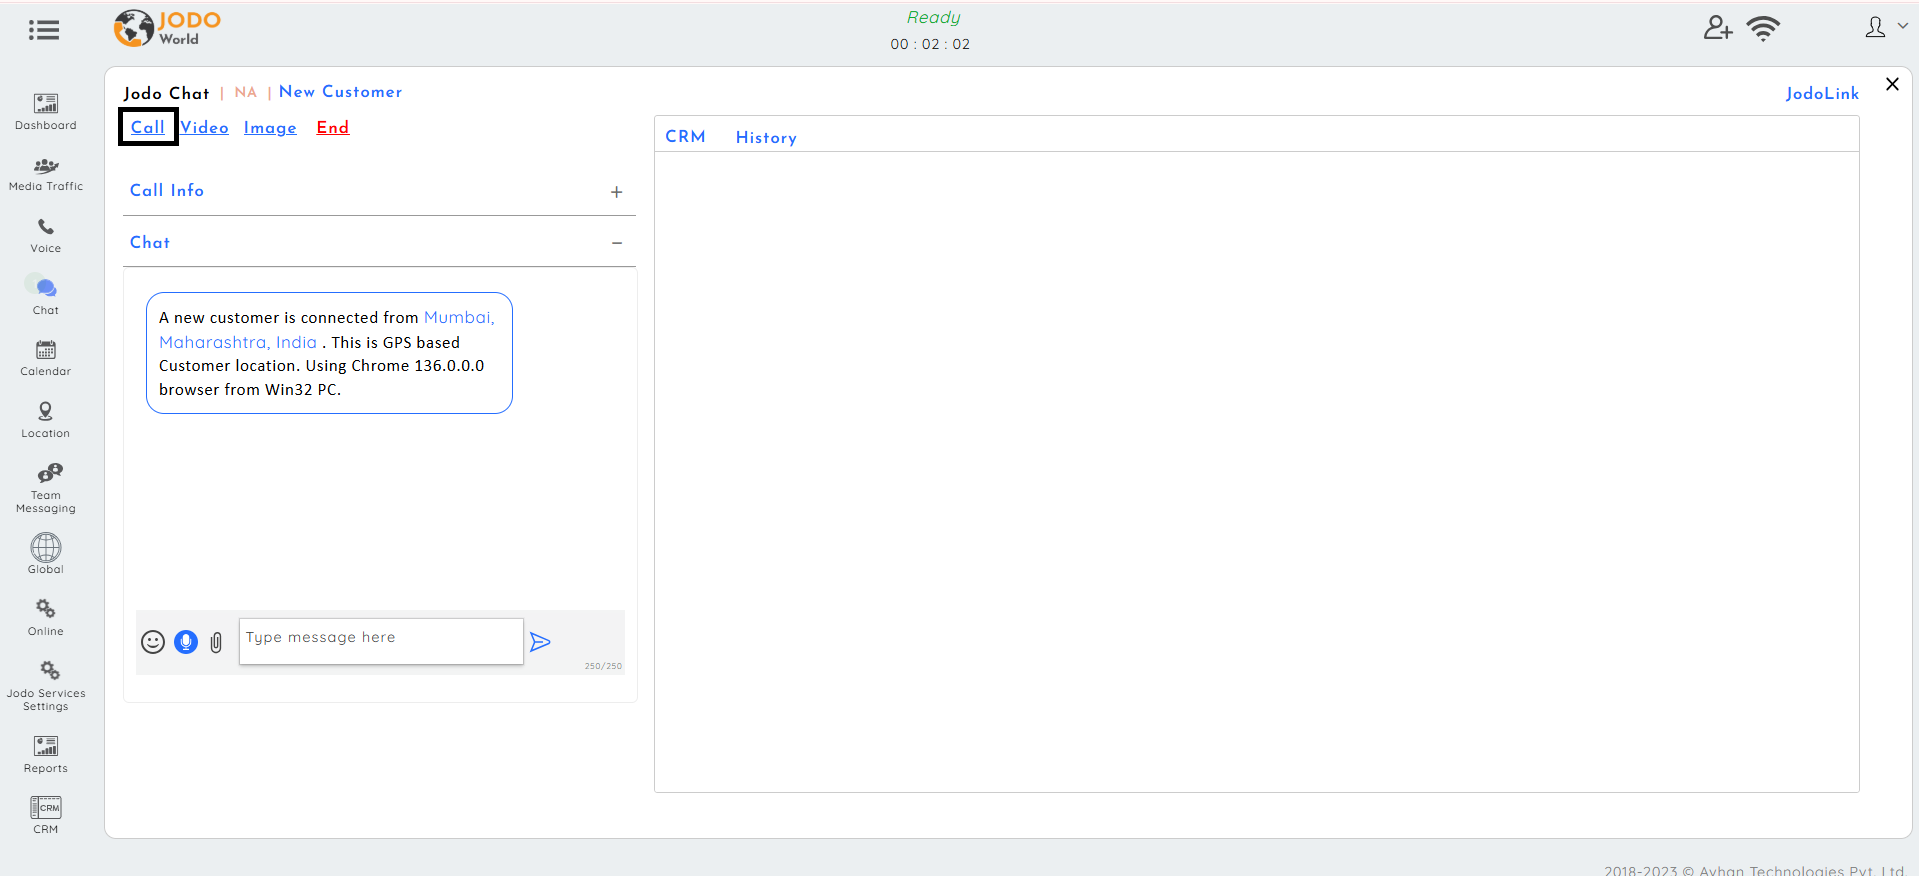Viewport: 1919px width, 876px height.
Task: Open Online settings in sidebar
Action: click(x=46, y=619)
